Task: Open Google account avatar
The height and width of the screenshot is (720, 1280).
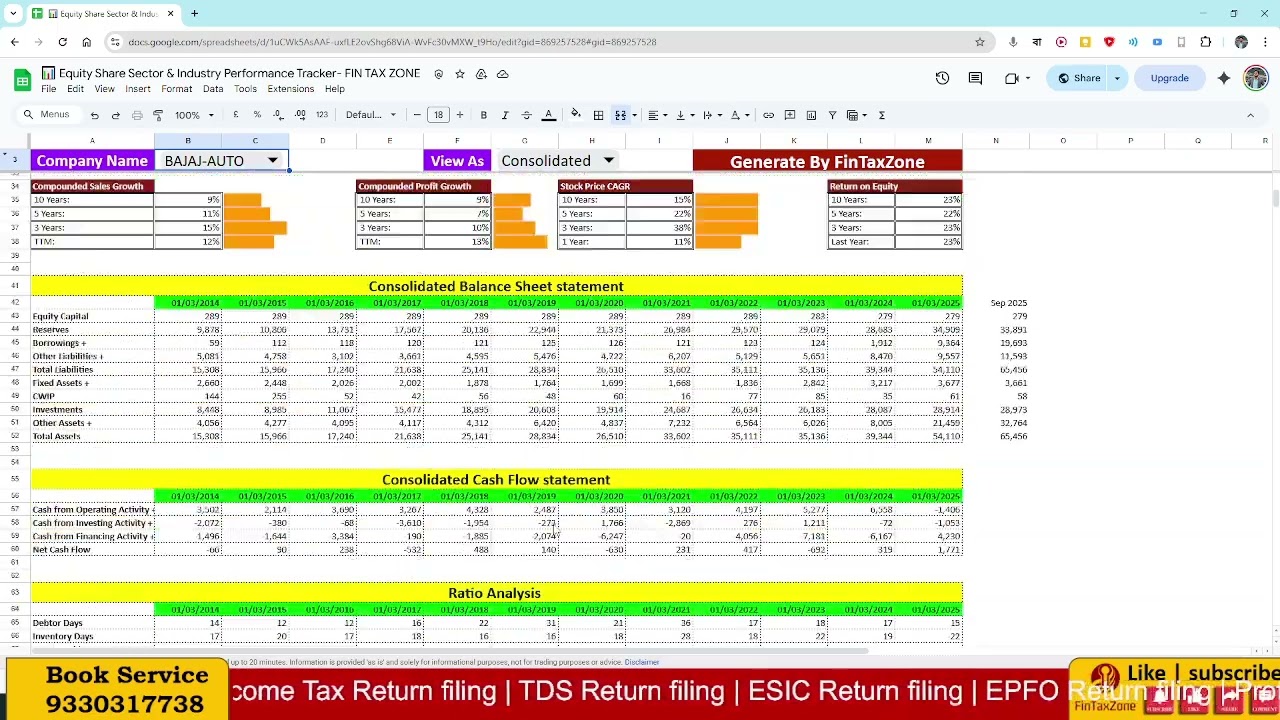Action: [1256, 78]
